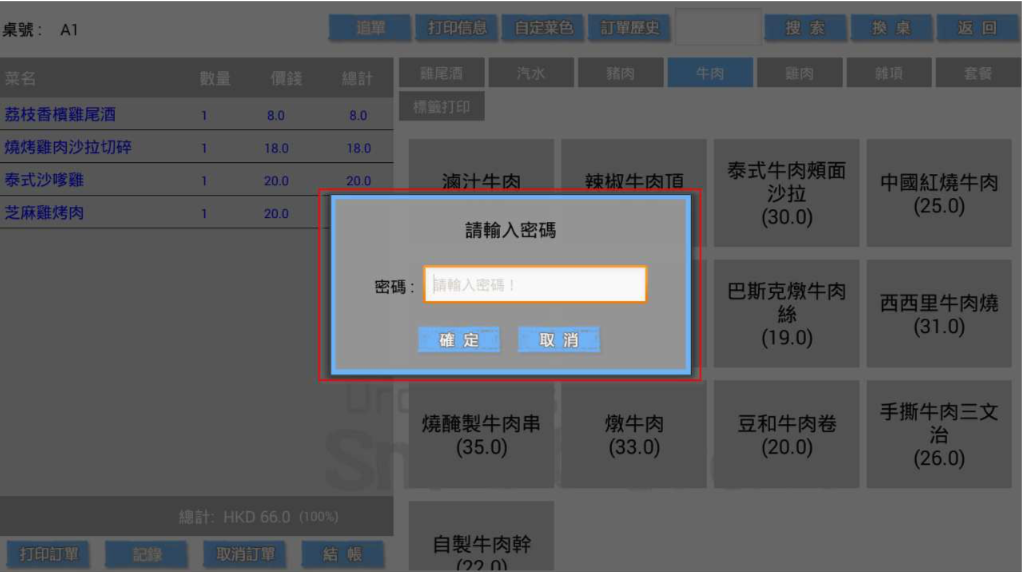Add 泰式牛肉頰面沙拉 (30.0) dish
The height and width of the screenshot is (572, 1022).
point(787,193)
